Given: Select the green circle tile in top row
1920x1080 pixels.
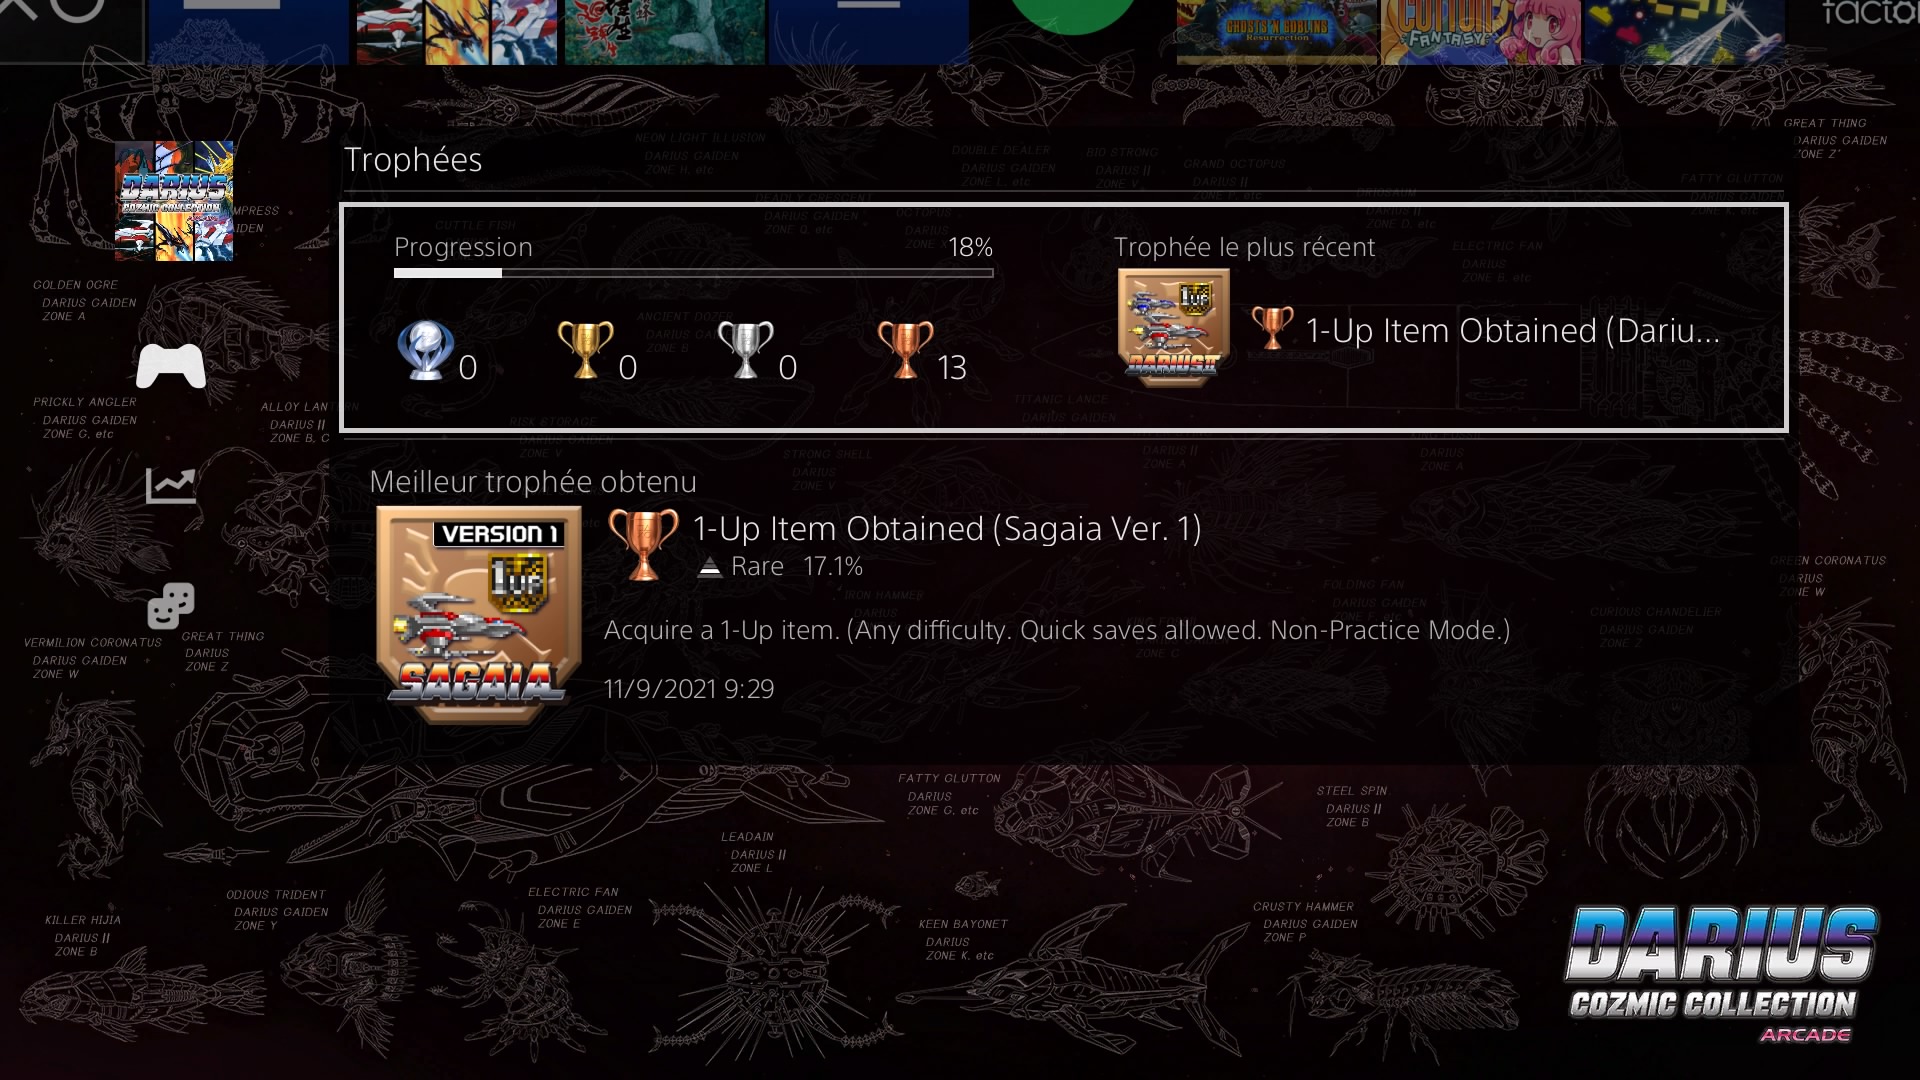Looking at the screenshot, I should coord(1073,17).
